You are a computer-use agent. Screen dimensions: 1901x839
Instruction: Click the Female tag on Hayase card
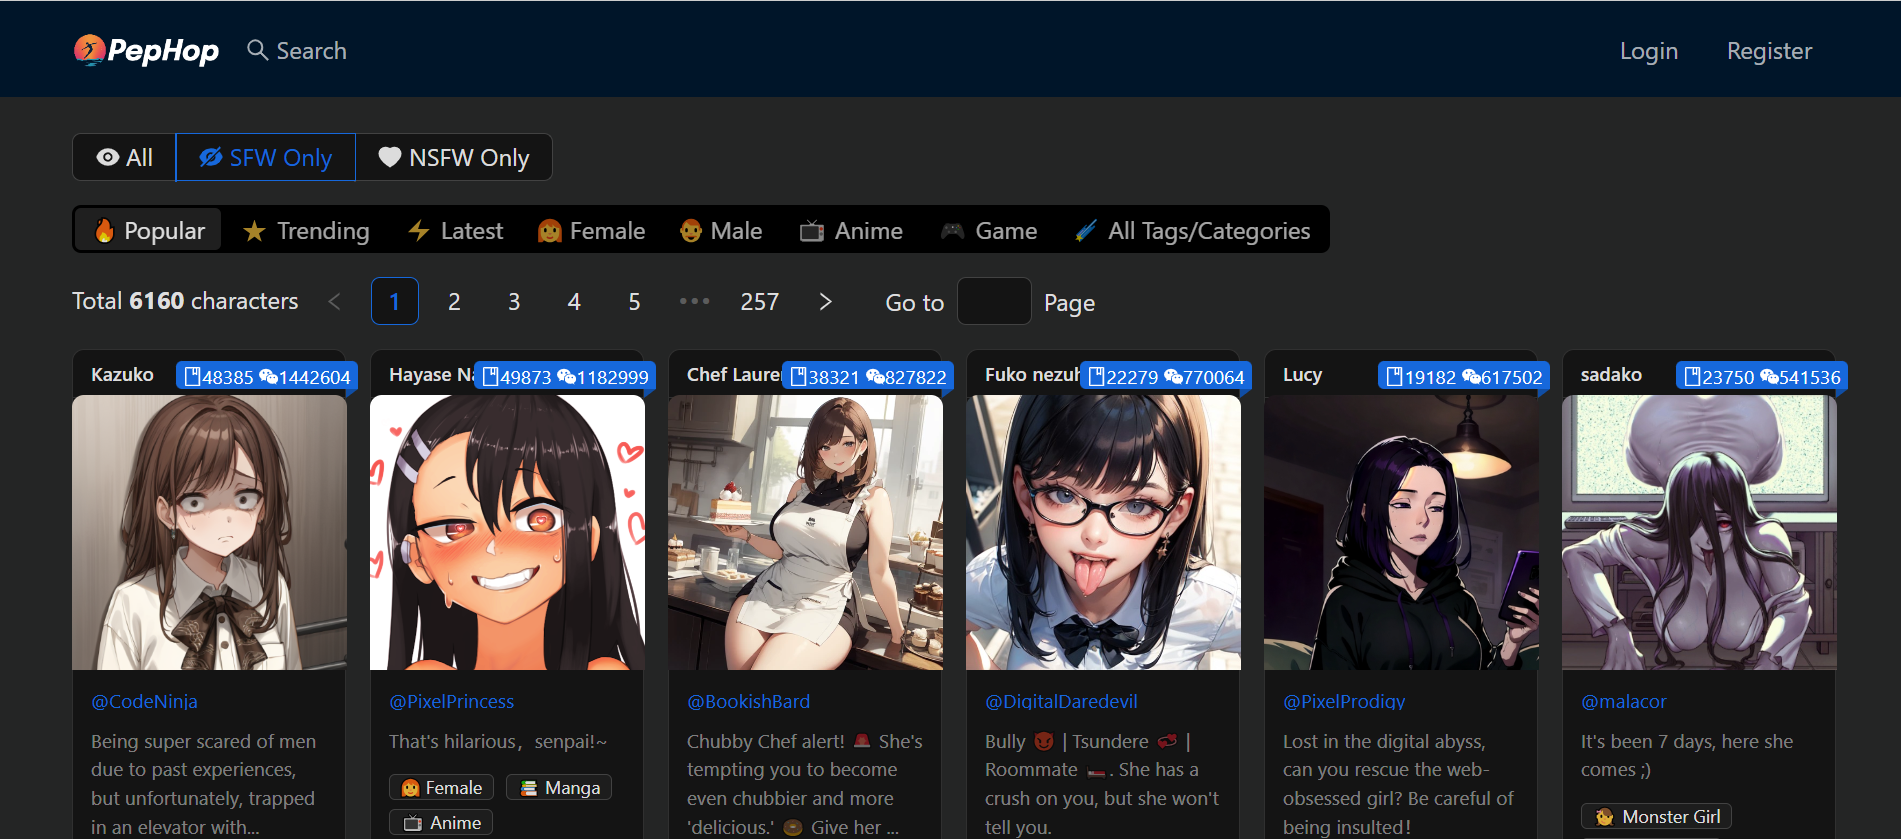tap(441, 787)
